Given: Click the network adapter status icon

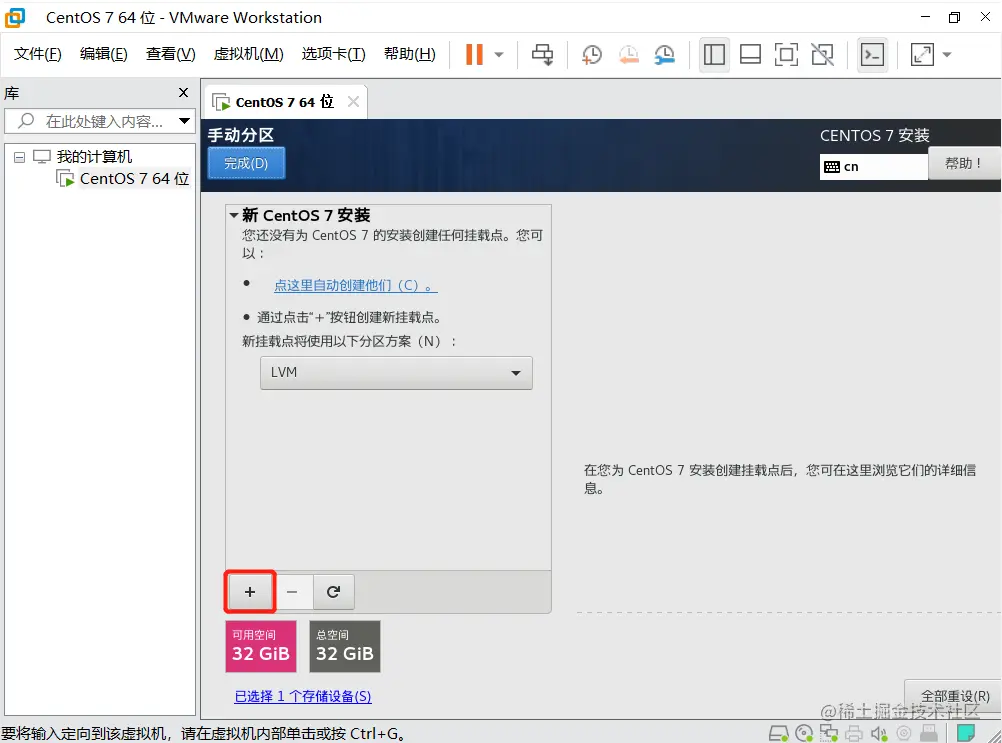Looking at the screenshot, I should pyautogui.click(x=829, y=733).
